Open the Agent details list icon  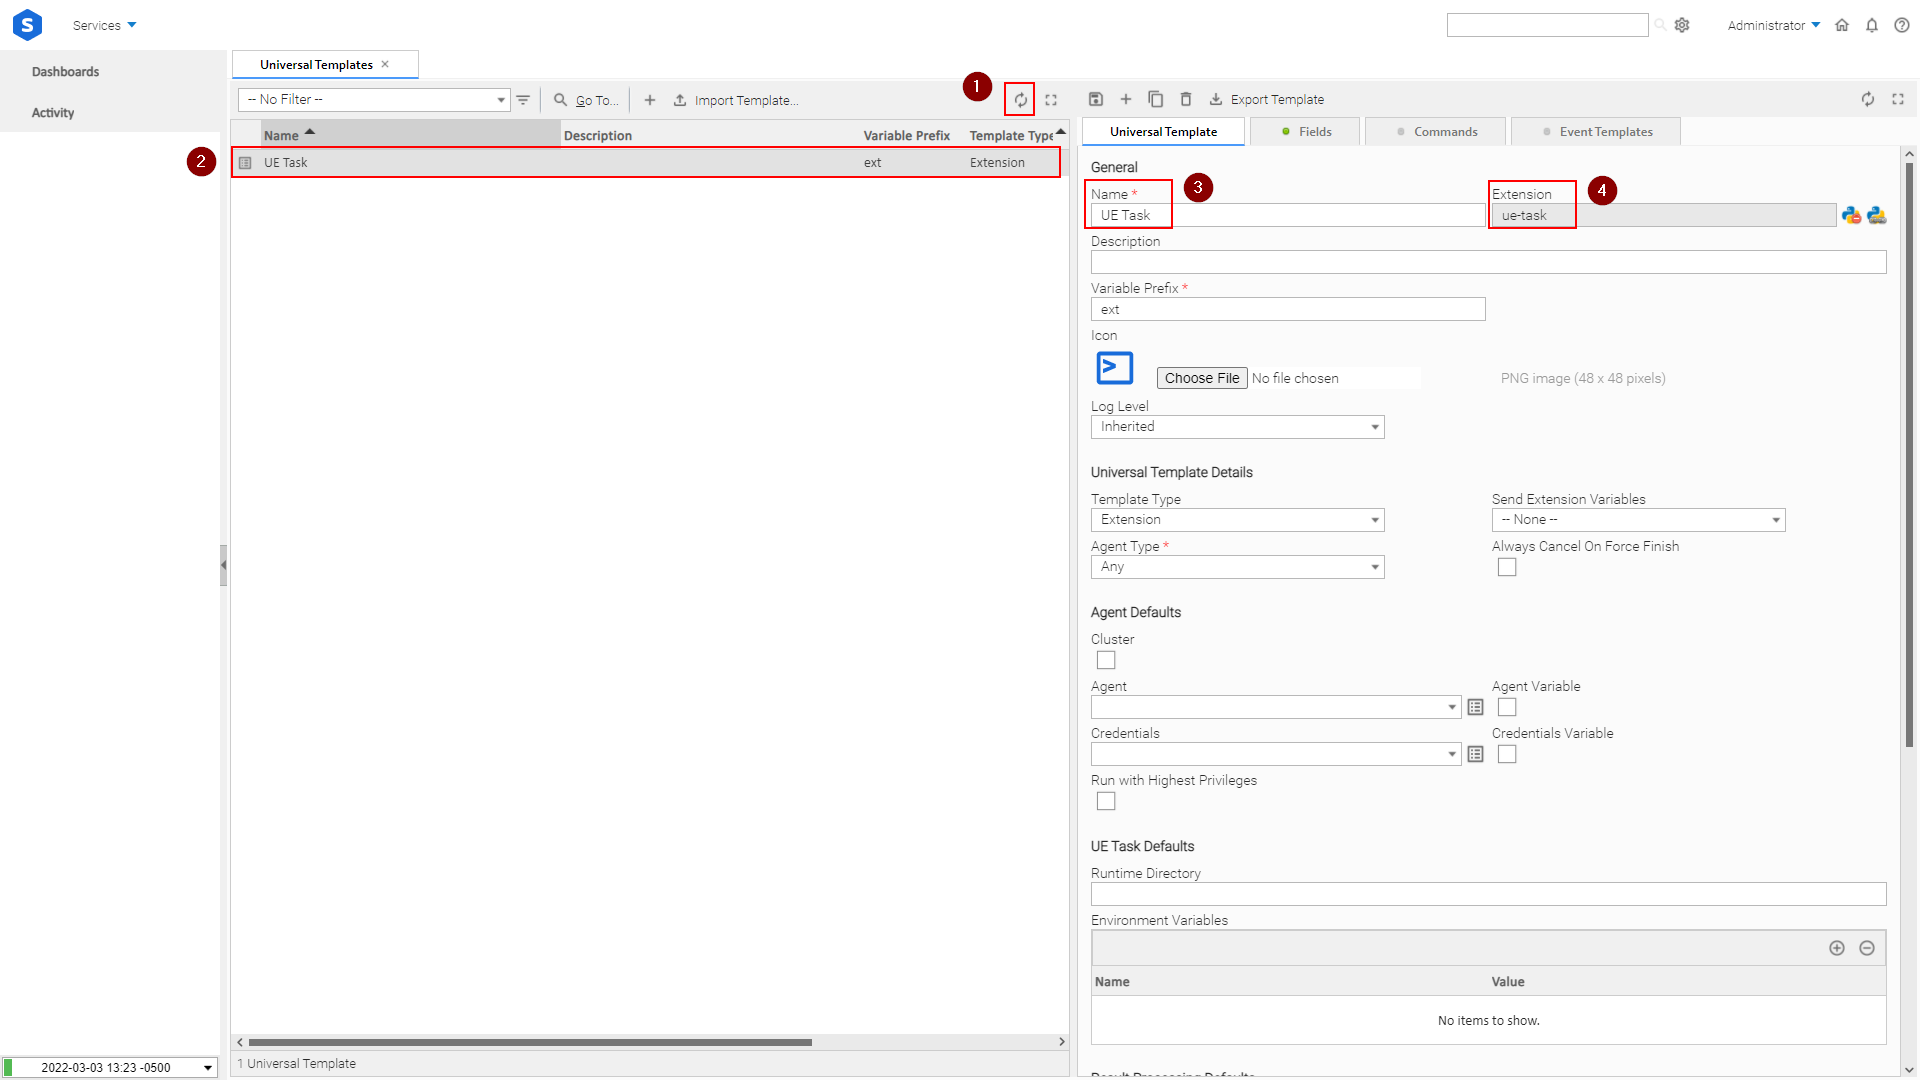(1475, 708)
